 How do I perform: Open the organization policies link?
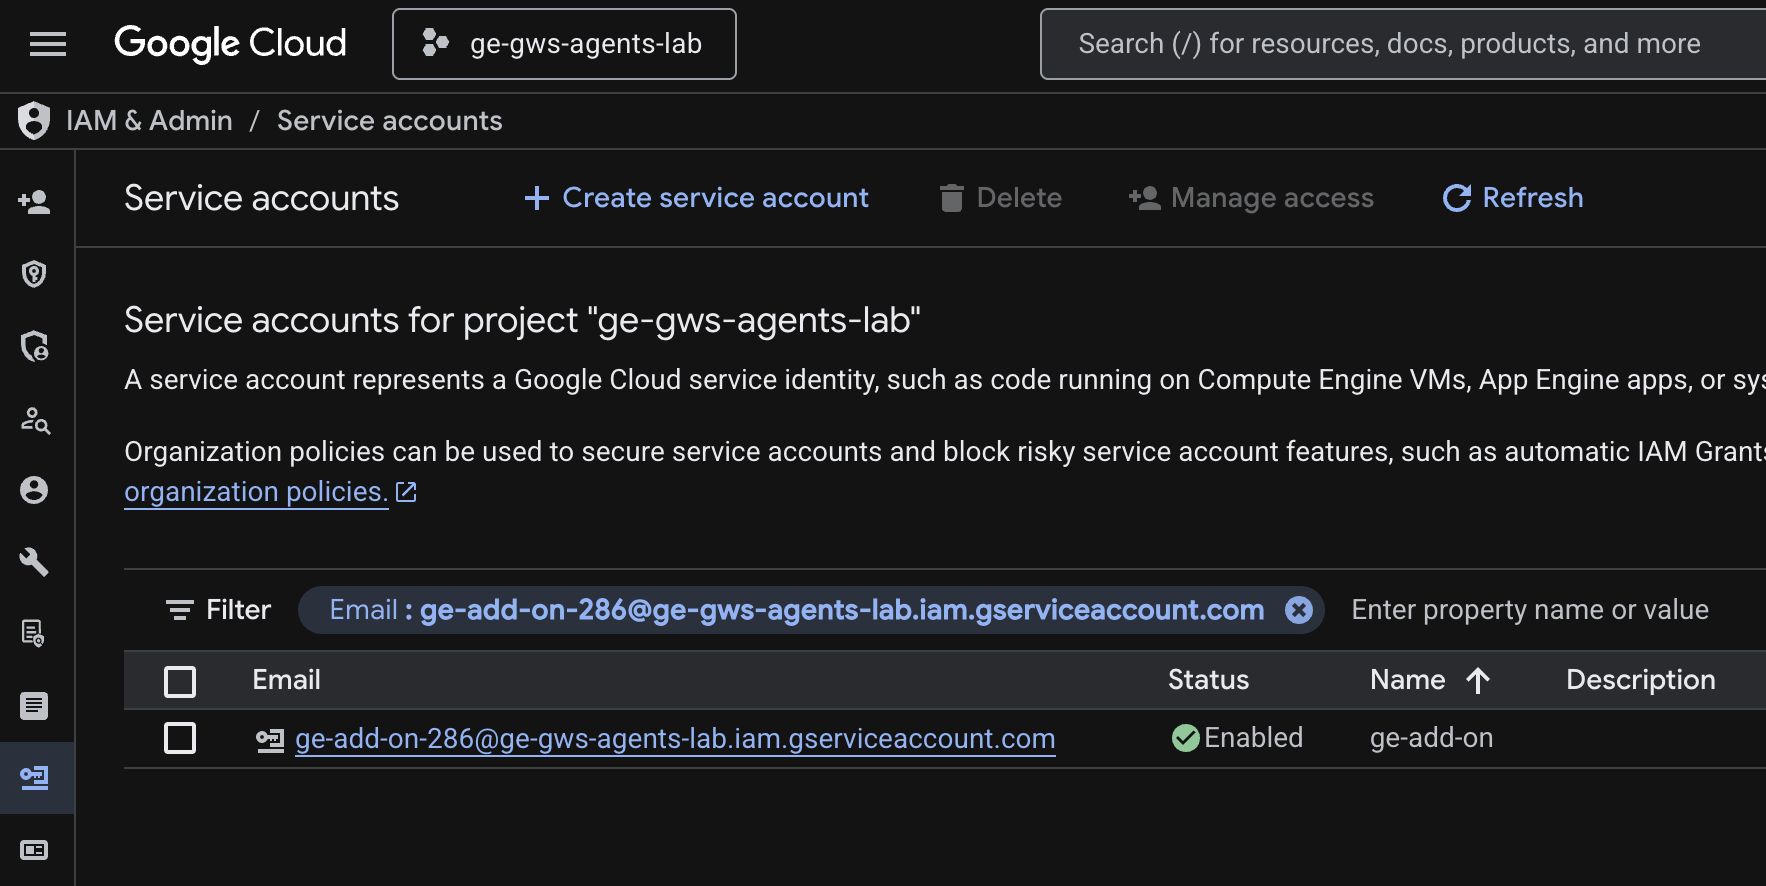[256, 492]
